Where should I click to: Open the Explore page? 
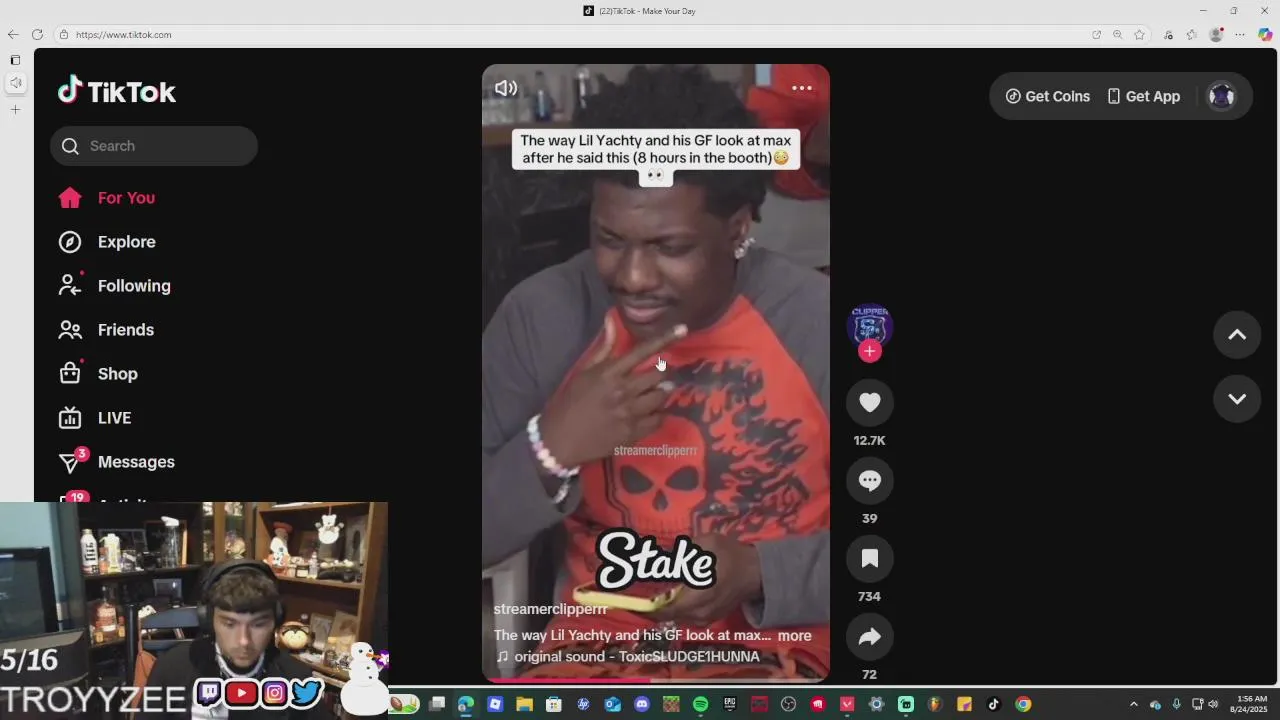click(x=107, y=242)
